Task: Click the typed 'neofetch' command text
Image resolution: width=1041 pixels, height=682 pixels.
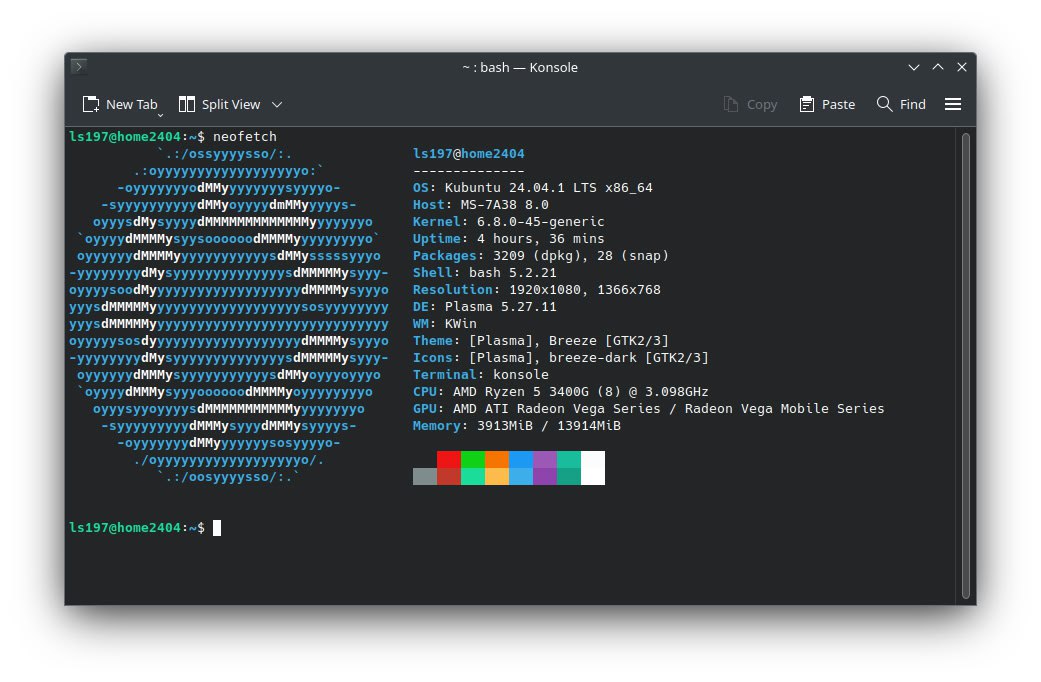Action: click(x=244, y=136)
